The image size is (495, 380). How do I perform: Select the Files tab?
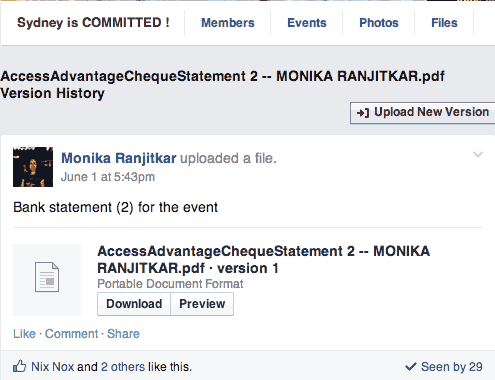coord(444,23)
